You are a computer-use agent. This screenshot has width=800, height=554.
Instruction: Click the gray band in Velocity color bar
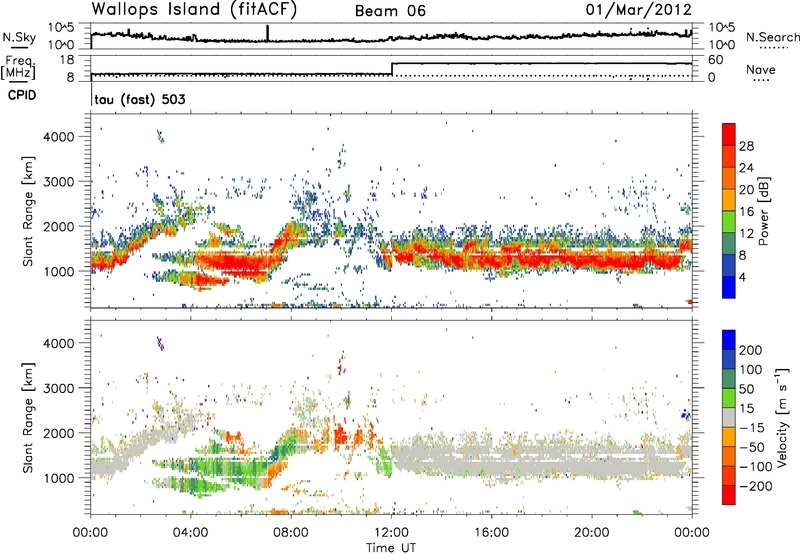pyautogui.click(x=729, y=417)
